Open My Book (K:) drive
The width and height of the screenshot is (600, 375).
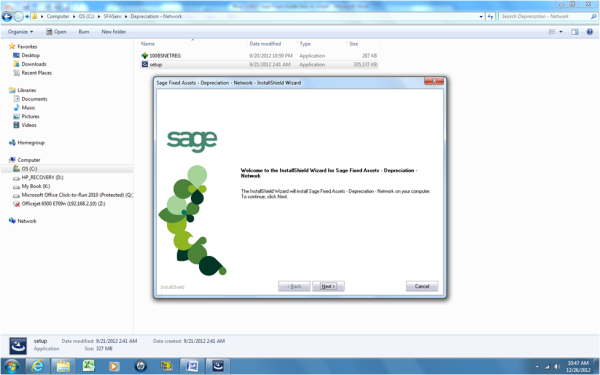click(36, 186)
